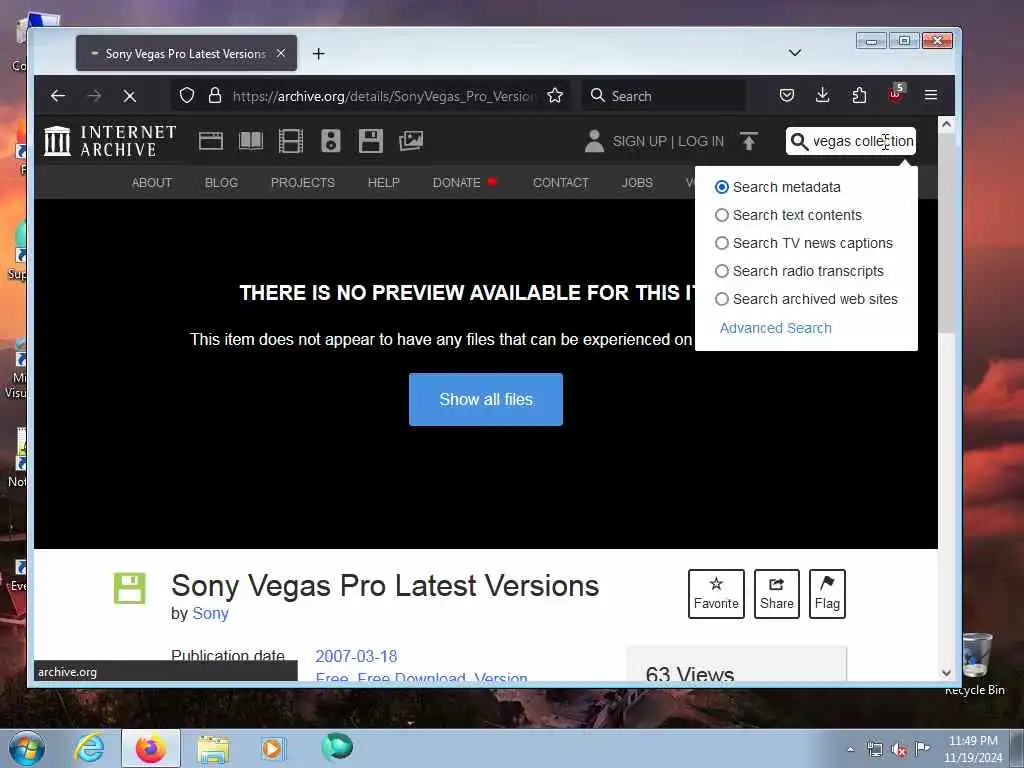Click the SIGN UP link
The image size is (1024, 768).
click(639, 141)
